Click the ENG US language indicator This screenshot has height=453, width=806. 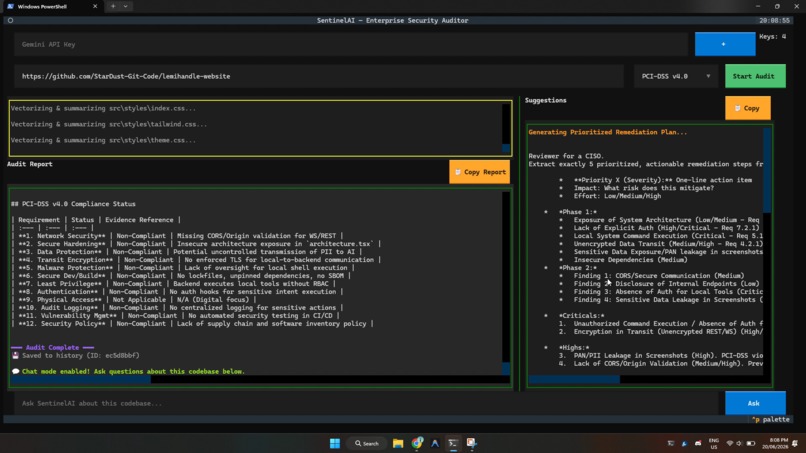pyautogui.click(x=713, y=443)
